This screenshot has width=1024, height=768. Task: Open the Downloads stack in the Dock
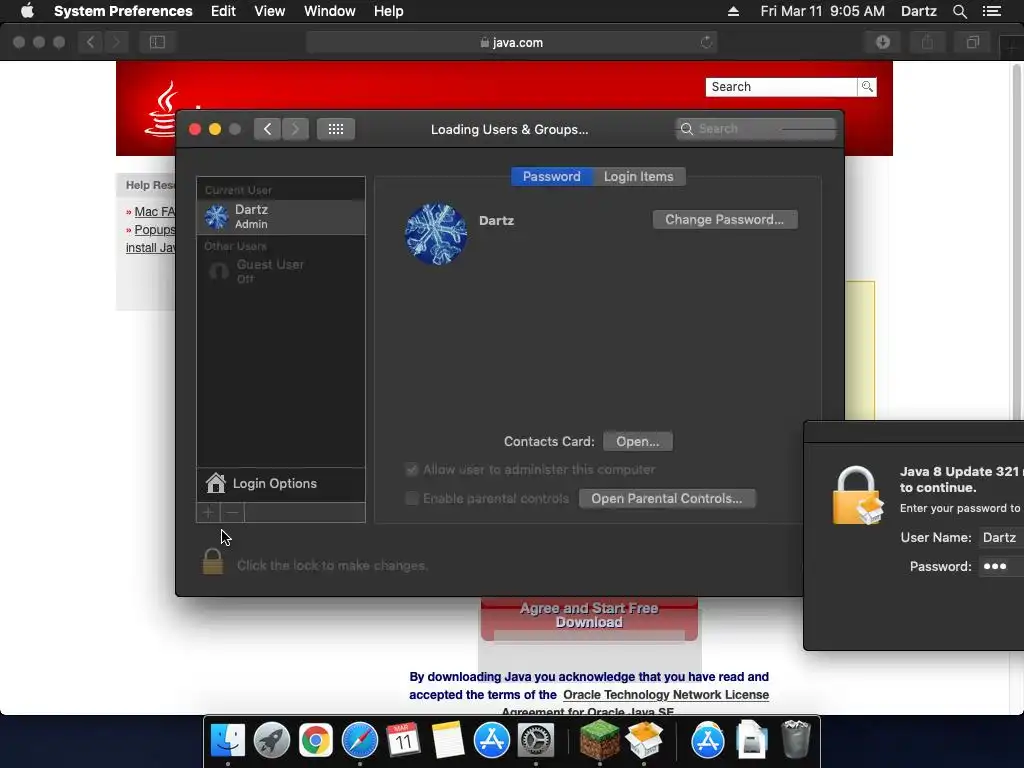751,739
